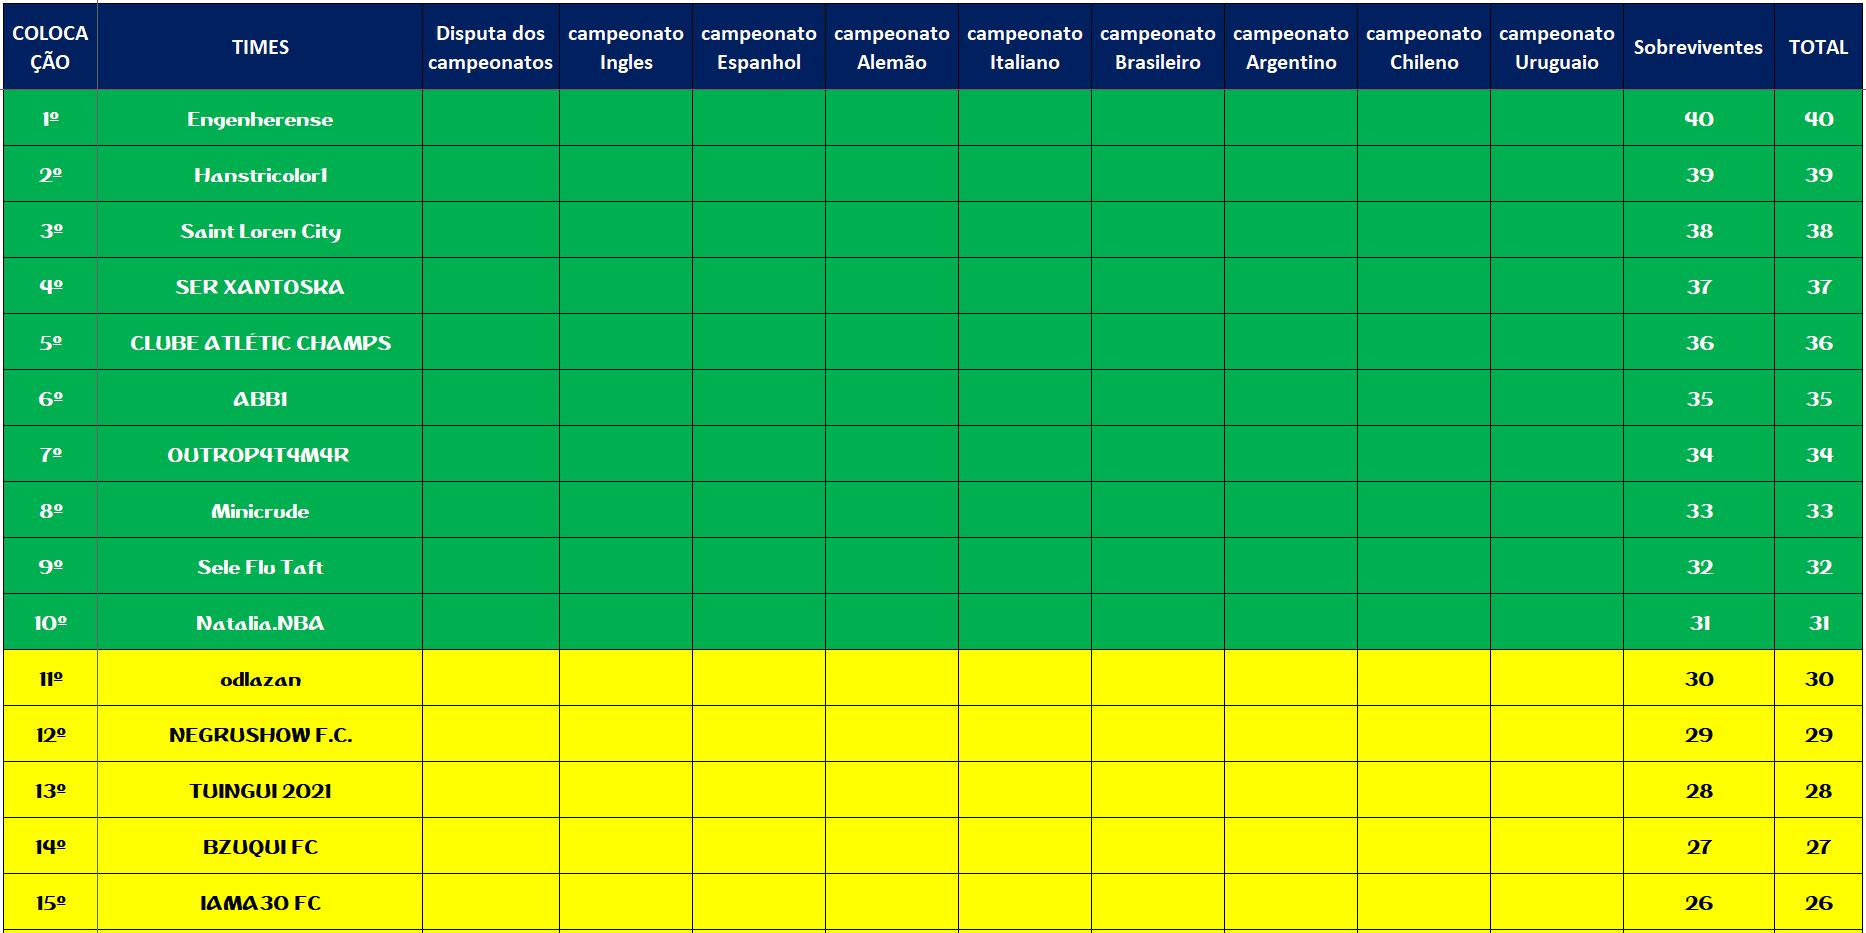Screen dimensions: 1866x933
Task: Click the Disputa dos campeonatos header
Action: [490, 47]
